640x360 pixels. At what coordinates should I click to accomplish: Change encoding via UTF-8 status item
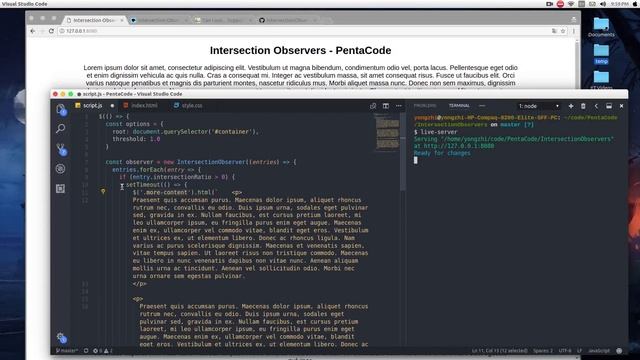pyautogui.click(x=565, y=351)
